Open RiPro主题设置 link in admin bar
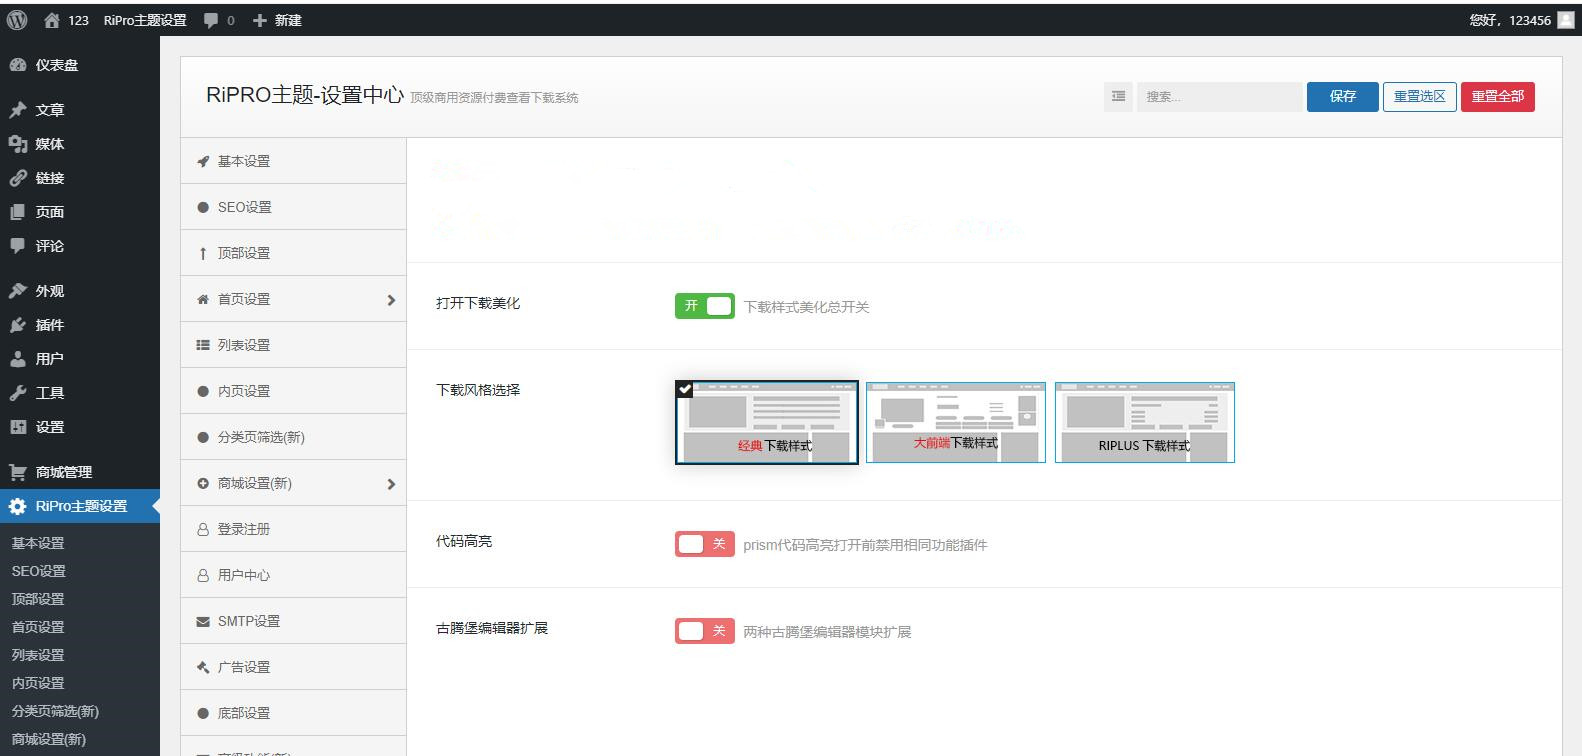 (145, 20)
